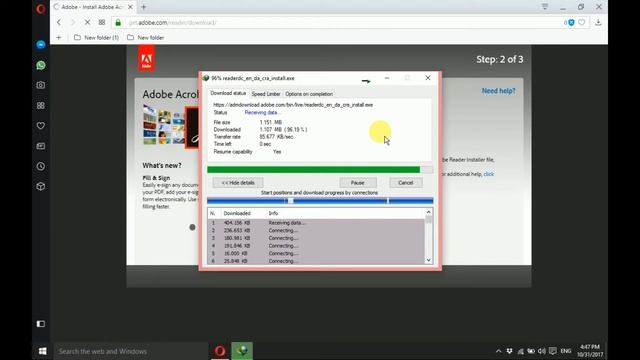
Task: Add bookmark with plus on bookmarks bar
Action: click(x=59, y=38)
